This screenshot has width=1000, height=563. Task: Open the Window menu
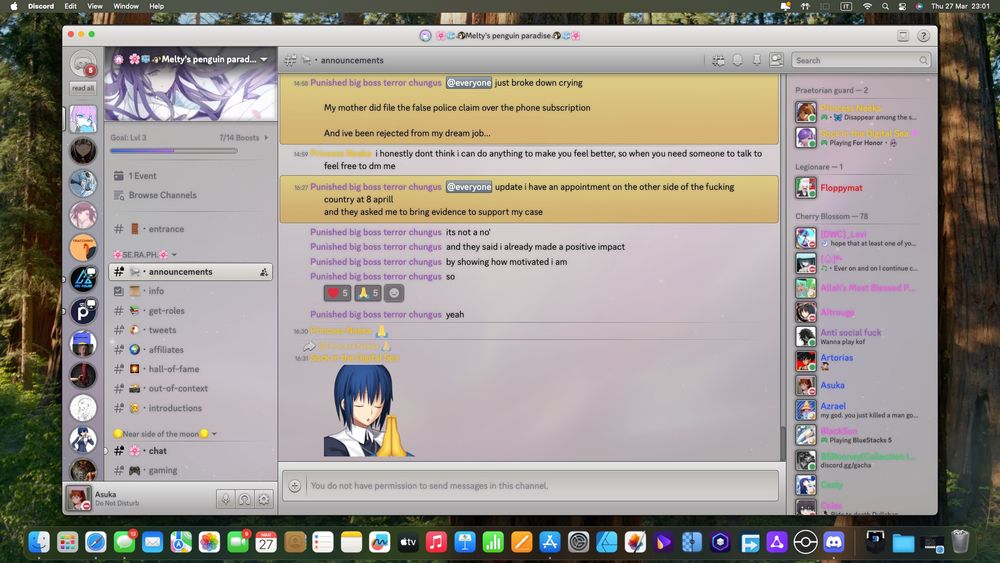point(126,6)
